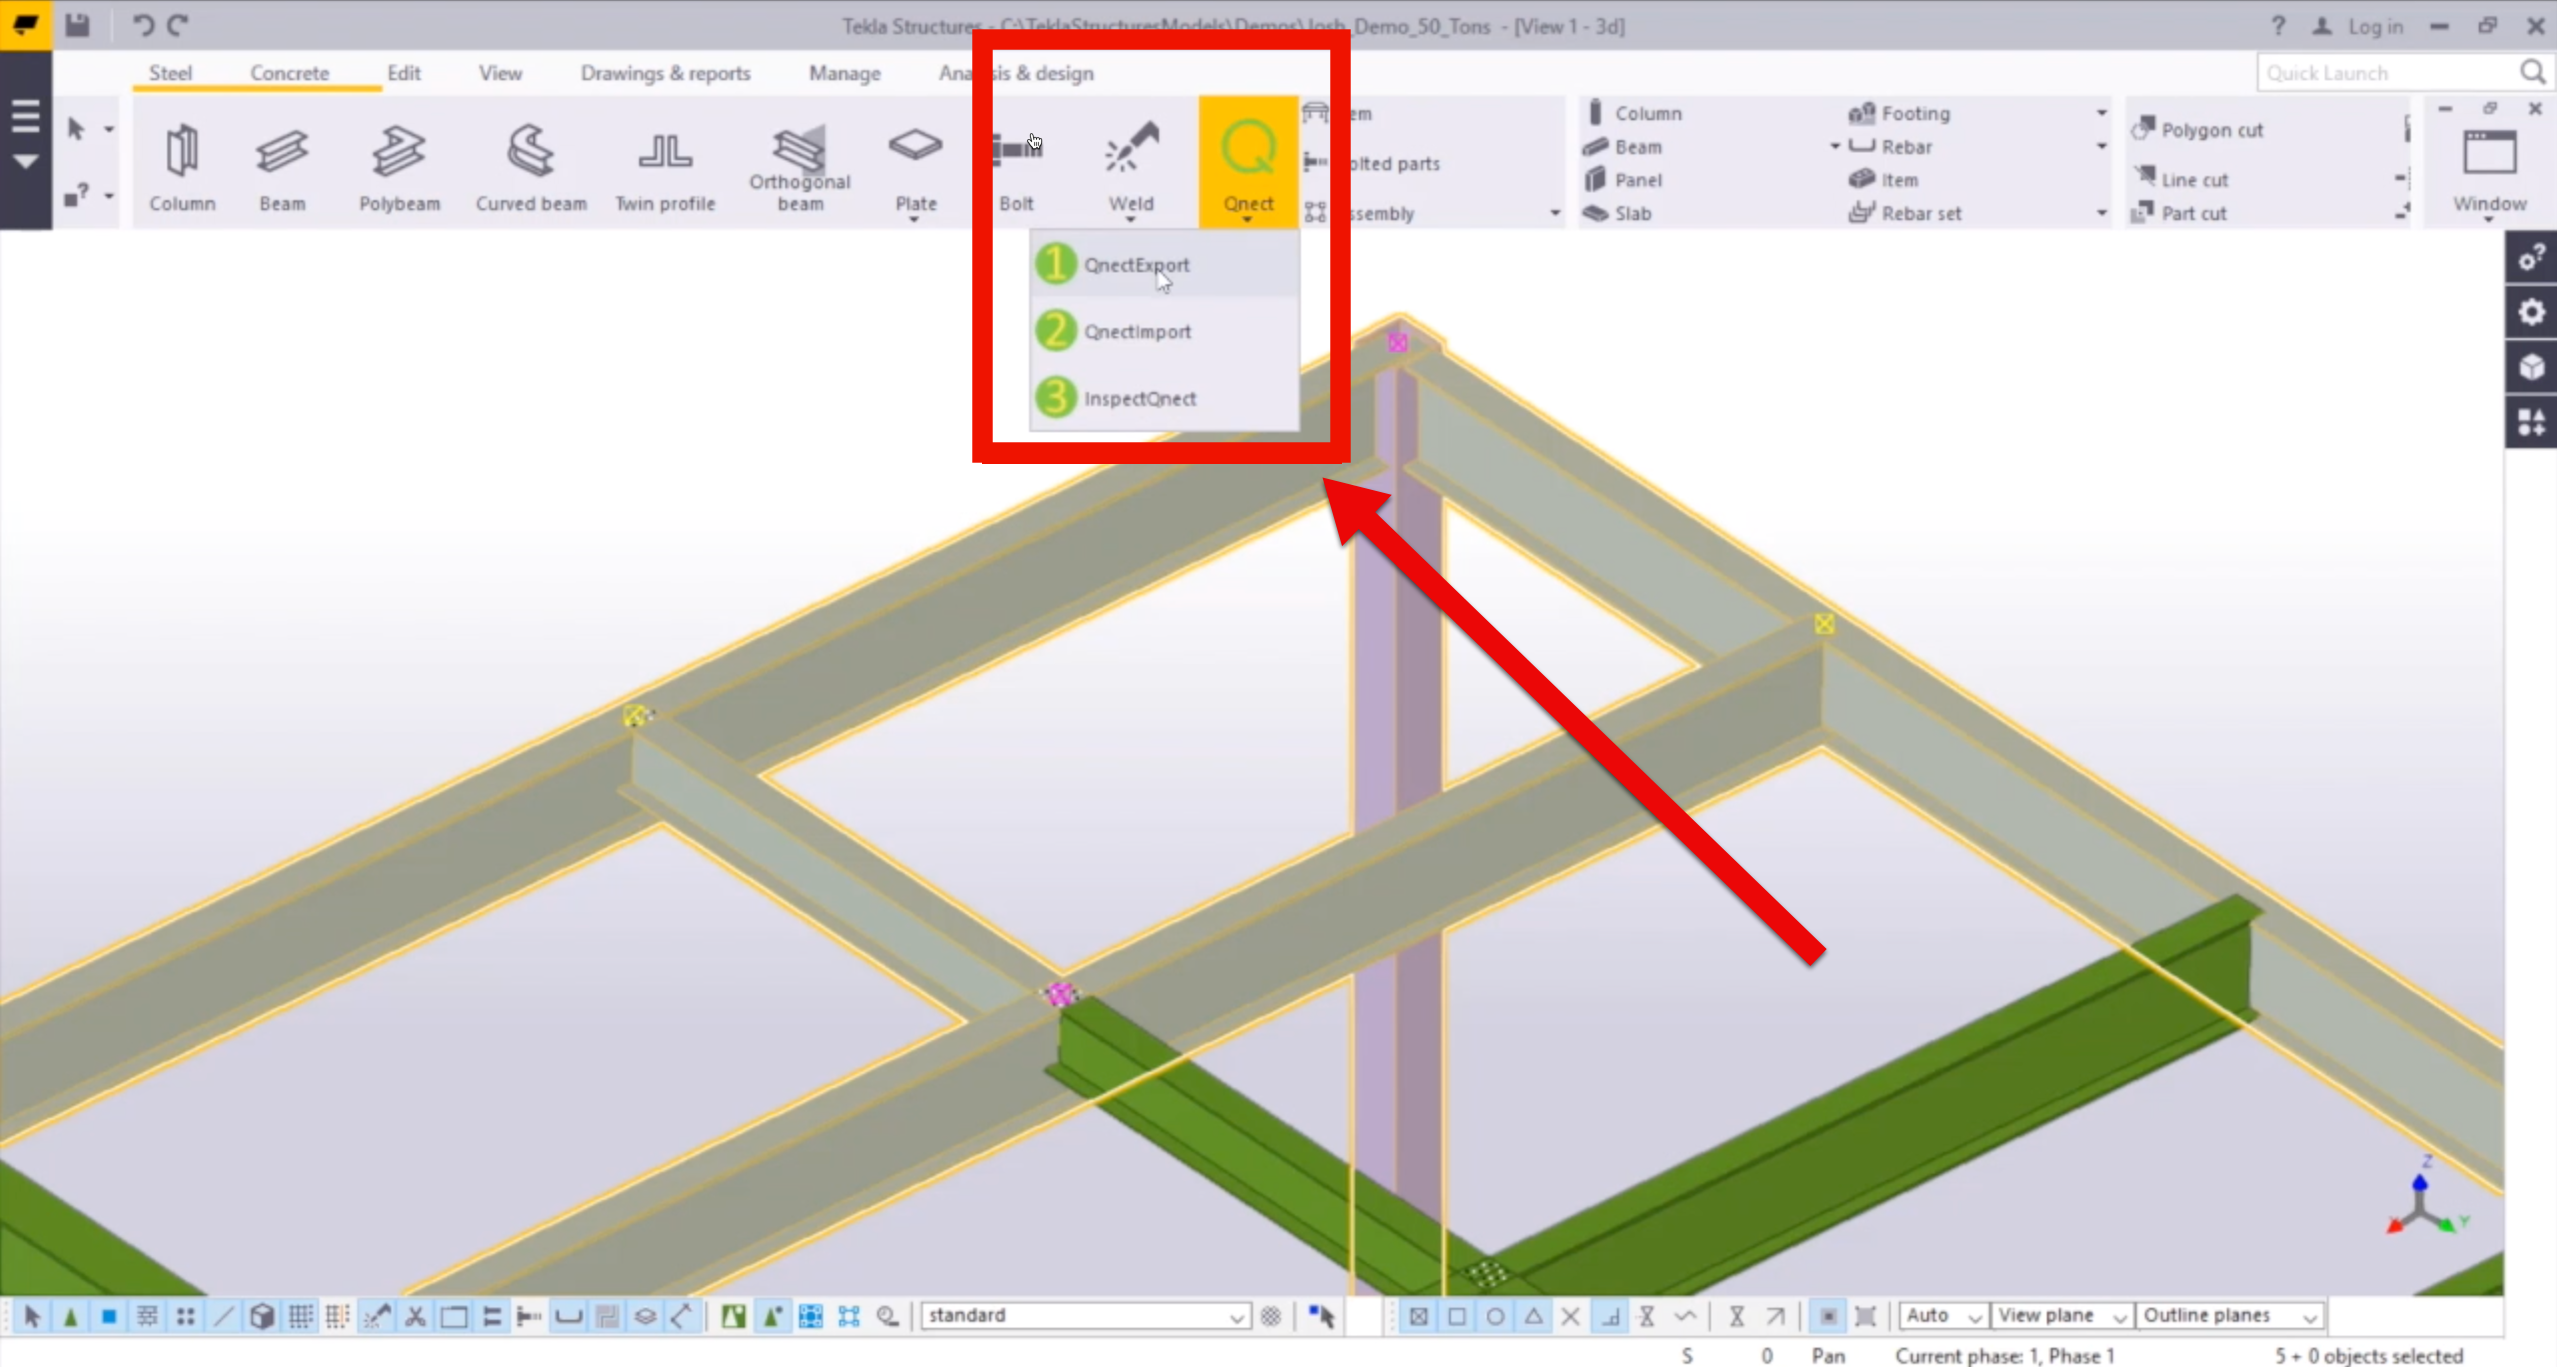2557x1367 pixels.
Task: Open the View ribbon tab
Action: [x=500, y=73]
